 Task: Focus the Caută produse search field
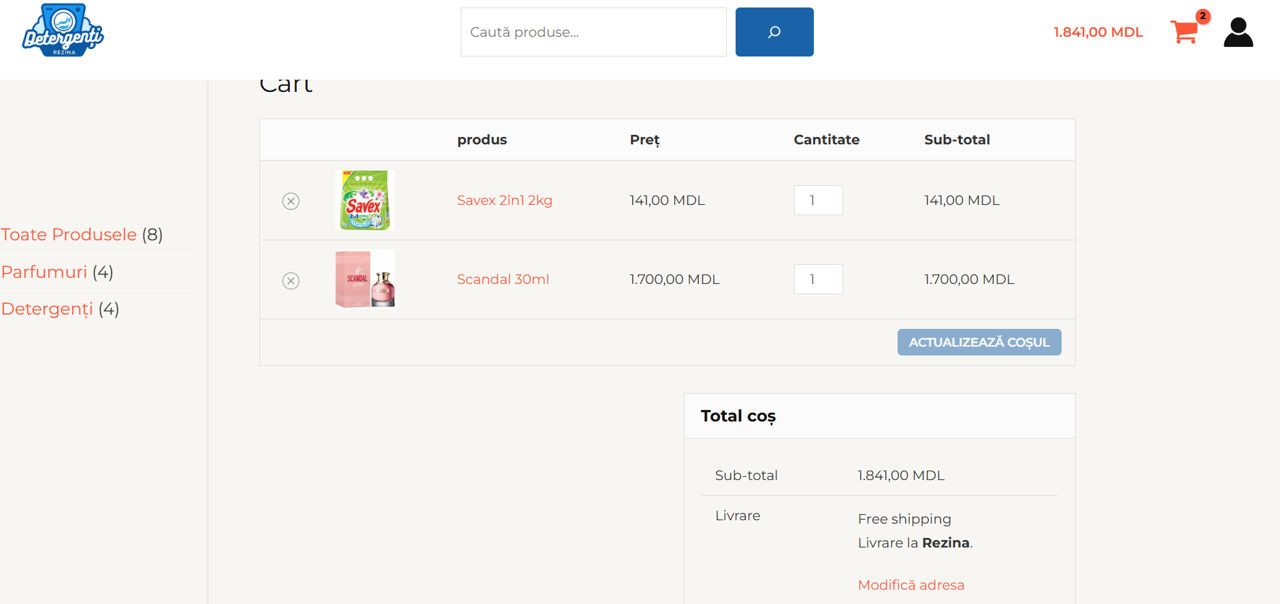click(593, 32)
